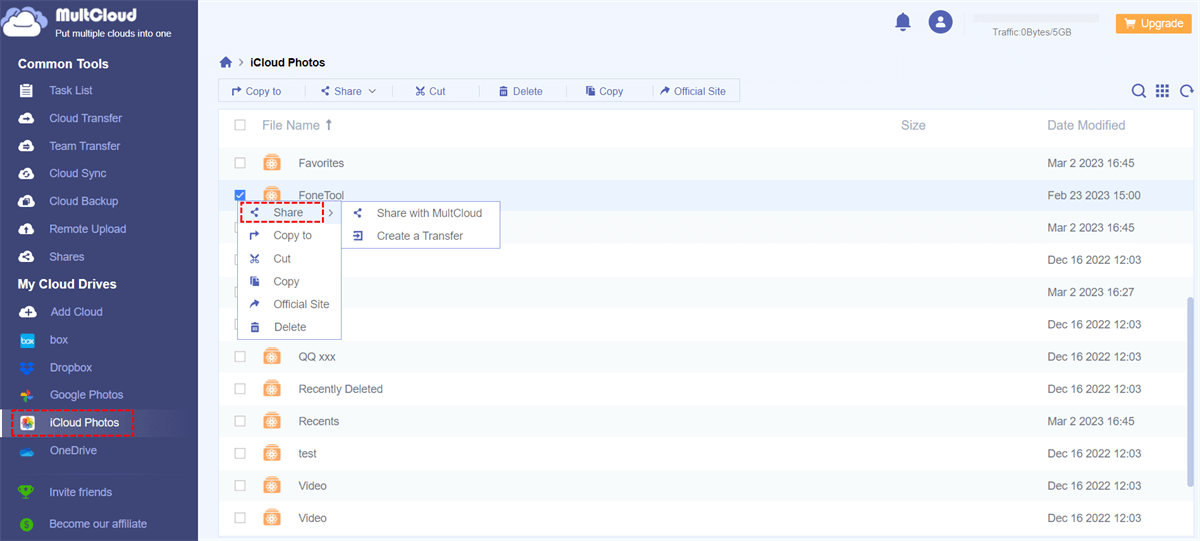The height and width of the screenshot is (541, 1200).
Task: Switch to grid view icon
Action: (1162, 91)
